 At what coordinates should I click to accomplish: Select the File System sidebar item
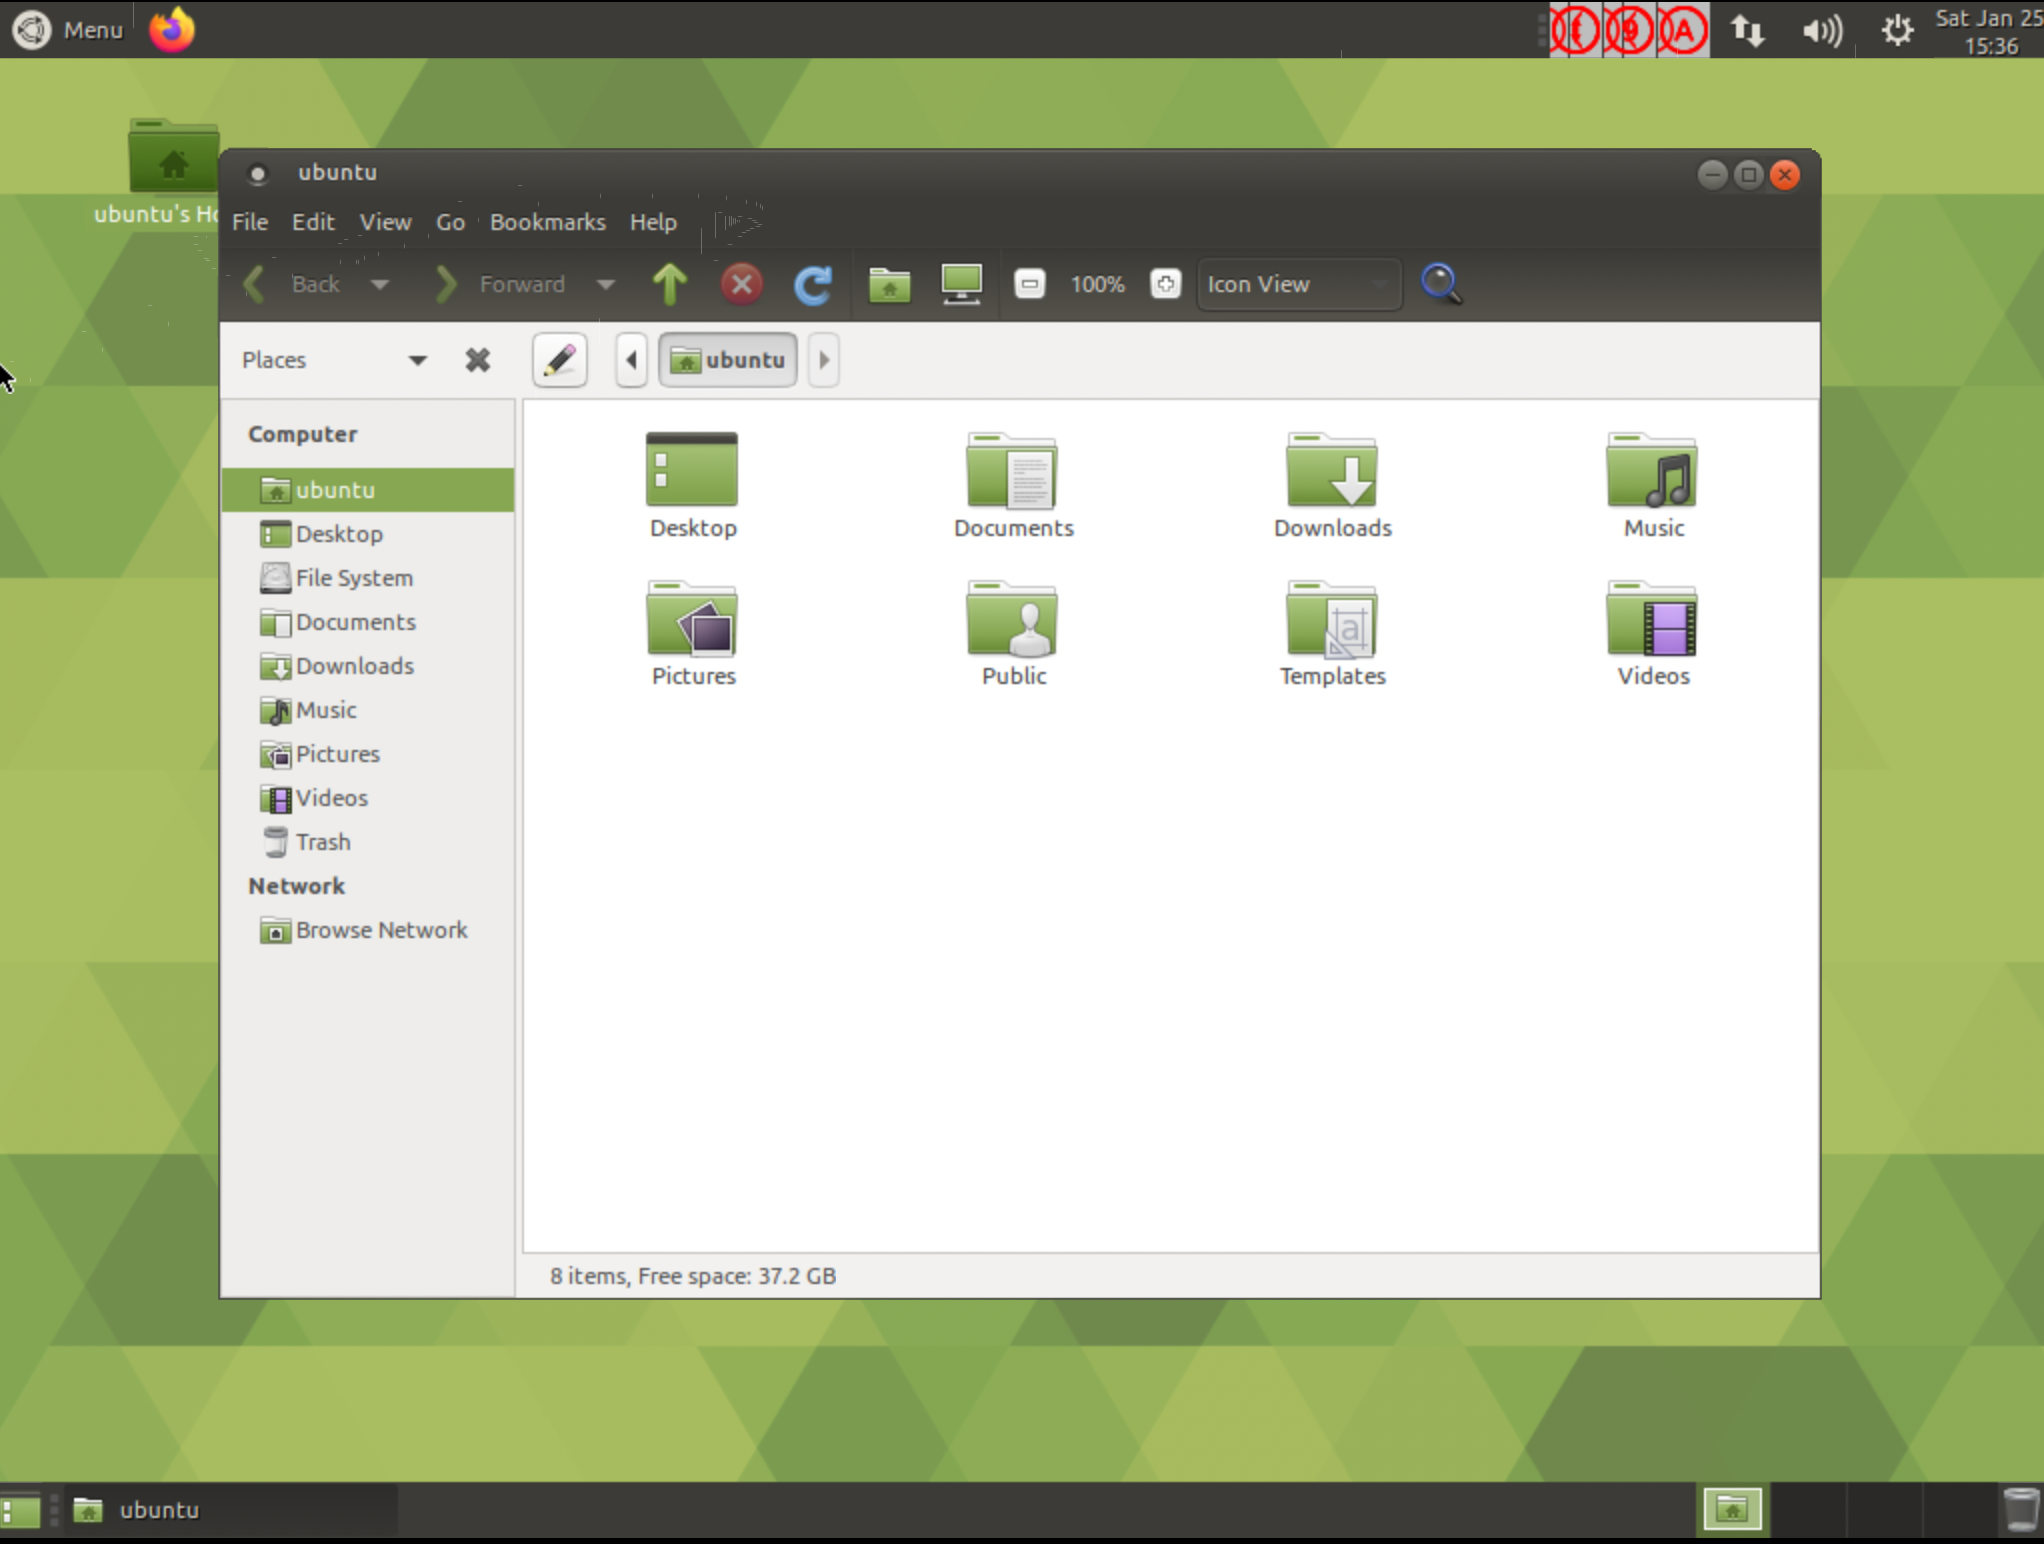[354, 577]
